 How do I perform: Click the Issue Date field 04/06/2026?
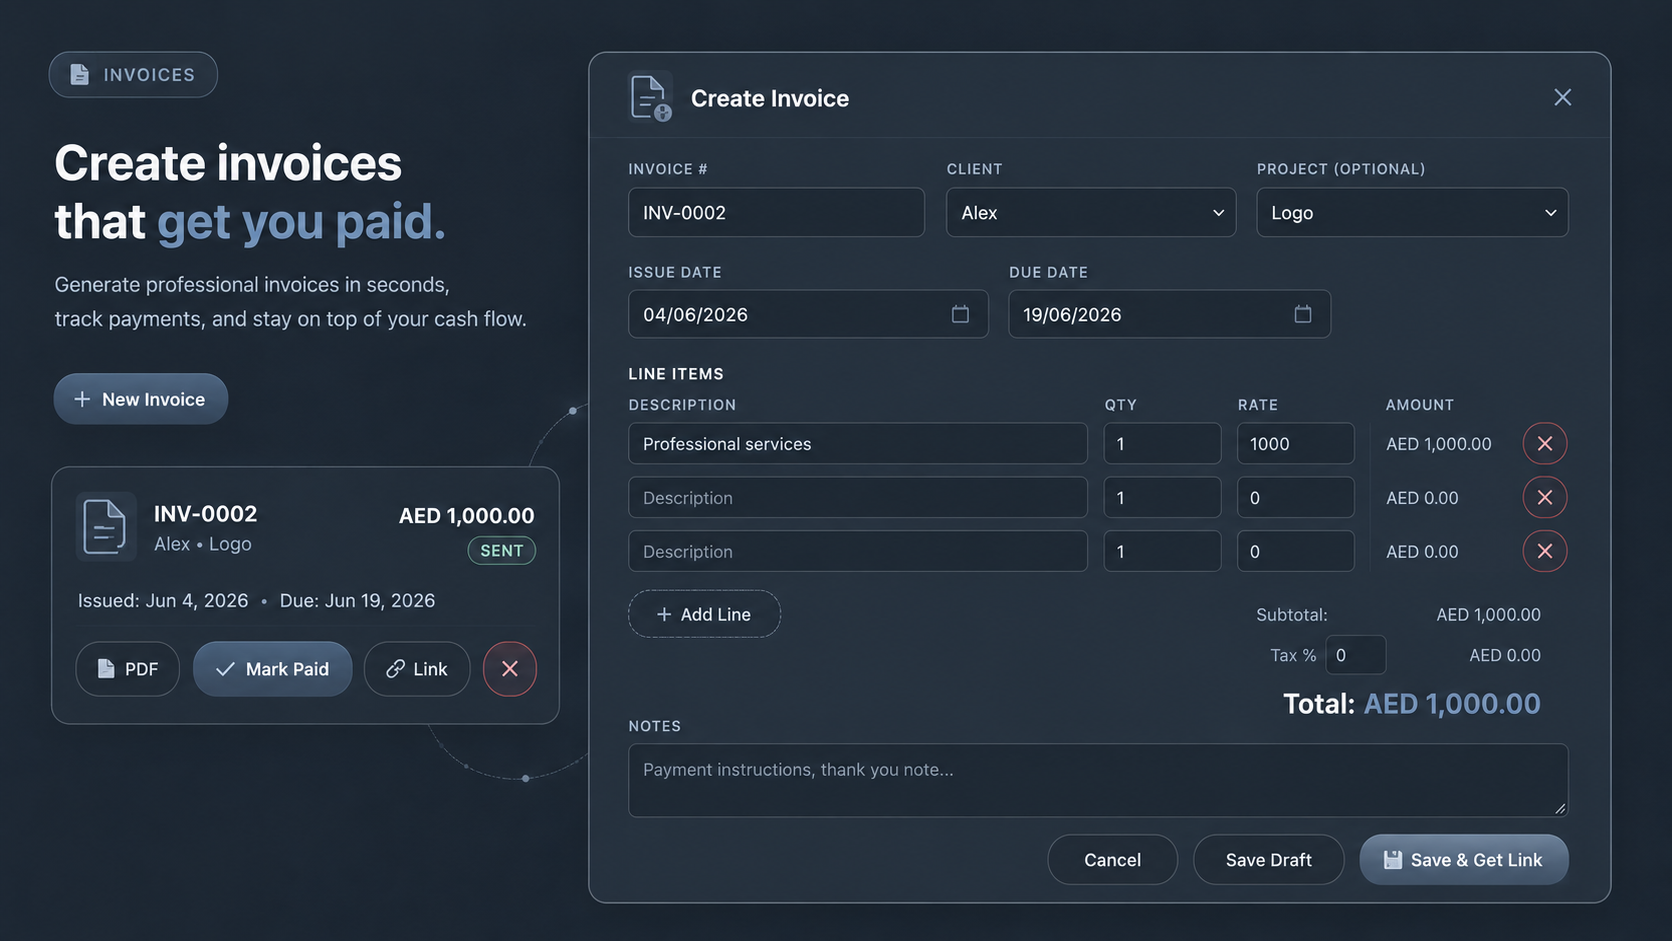tap(808, 314)
